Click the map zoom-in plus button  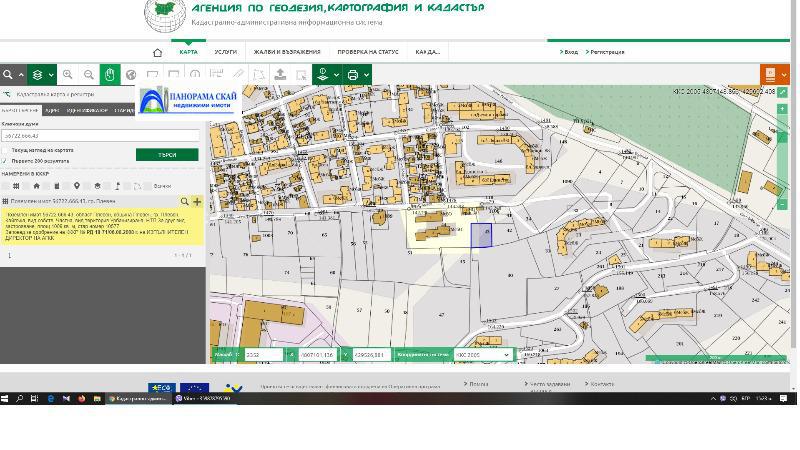(783, 109)
